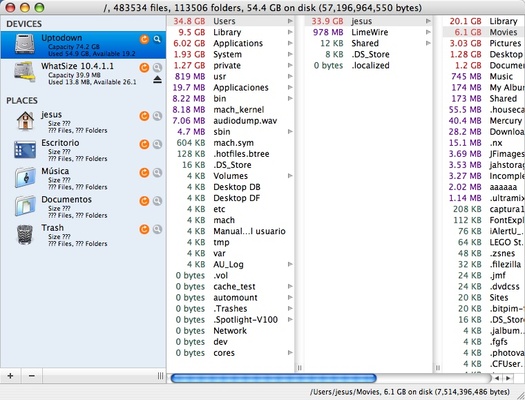Viewport: 525px width, 400px height.
Task: Expand the jesus 33.9 GB folder arrow
Action: click(x=428, y=21)
